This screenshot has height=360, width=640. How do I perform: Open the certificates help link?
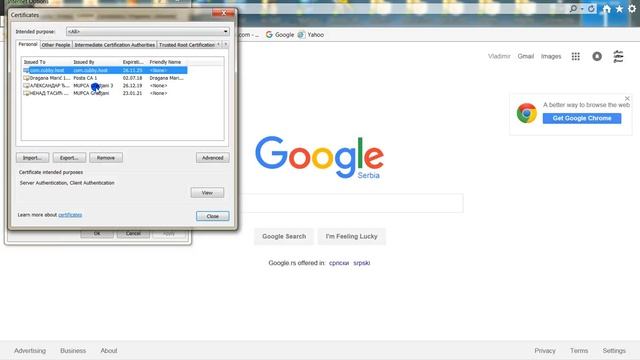(x=70, y=215)
